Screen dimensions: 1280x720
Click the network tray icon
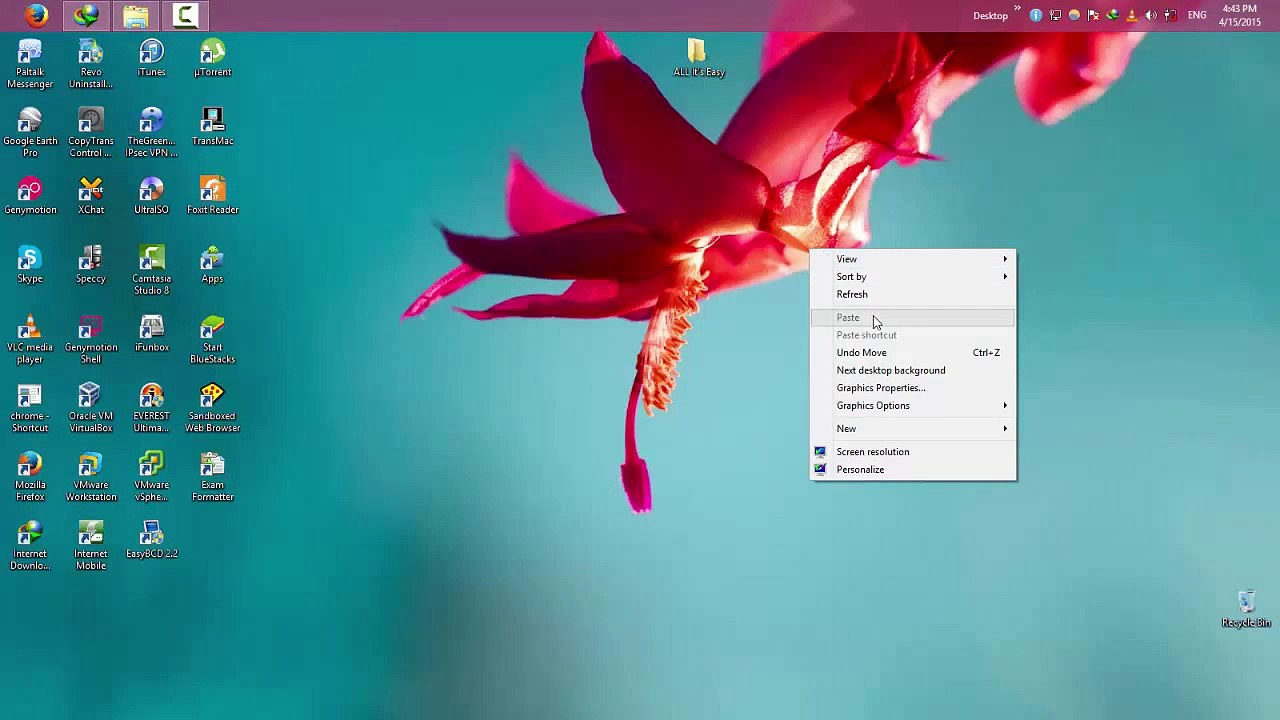1055,16
